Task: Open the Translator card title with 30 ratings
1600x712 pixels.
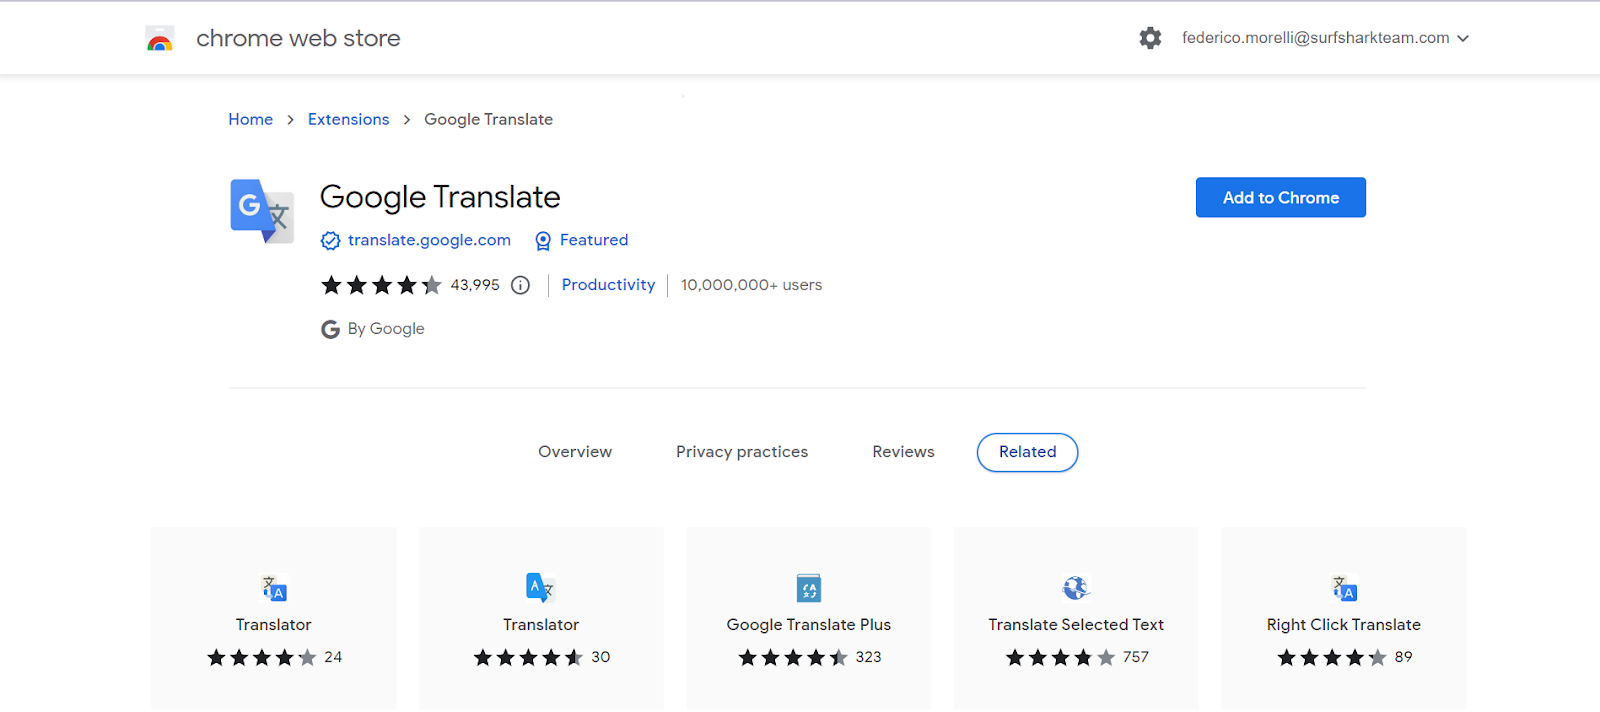Action: pyautogui.click(x=541, y=624)
